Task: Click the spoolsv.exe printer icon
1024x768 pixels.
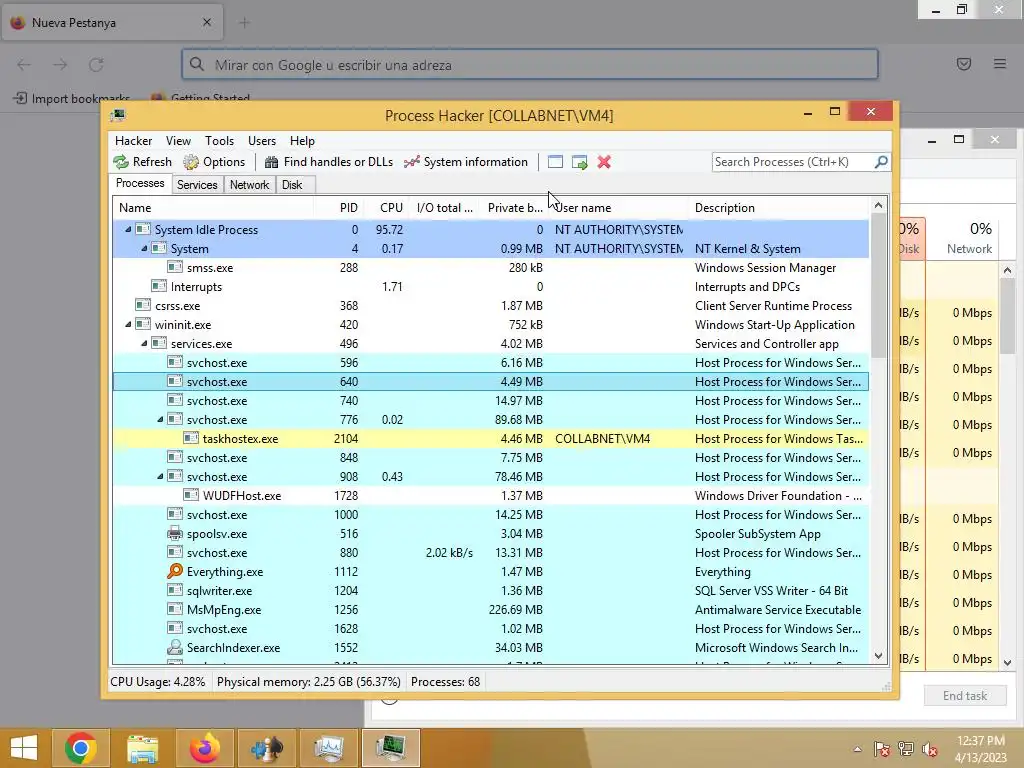Action: [174, 534]
